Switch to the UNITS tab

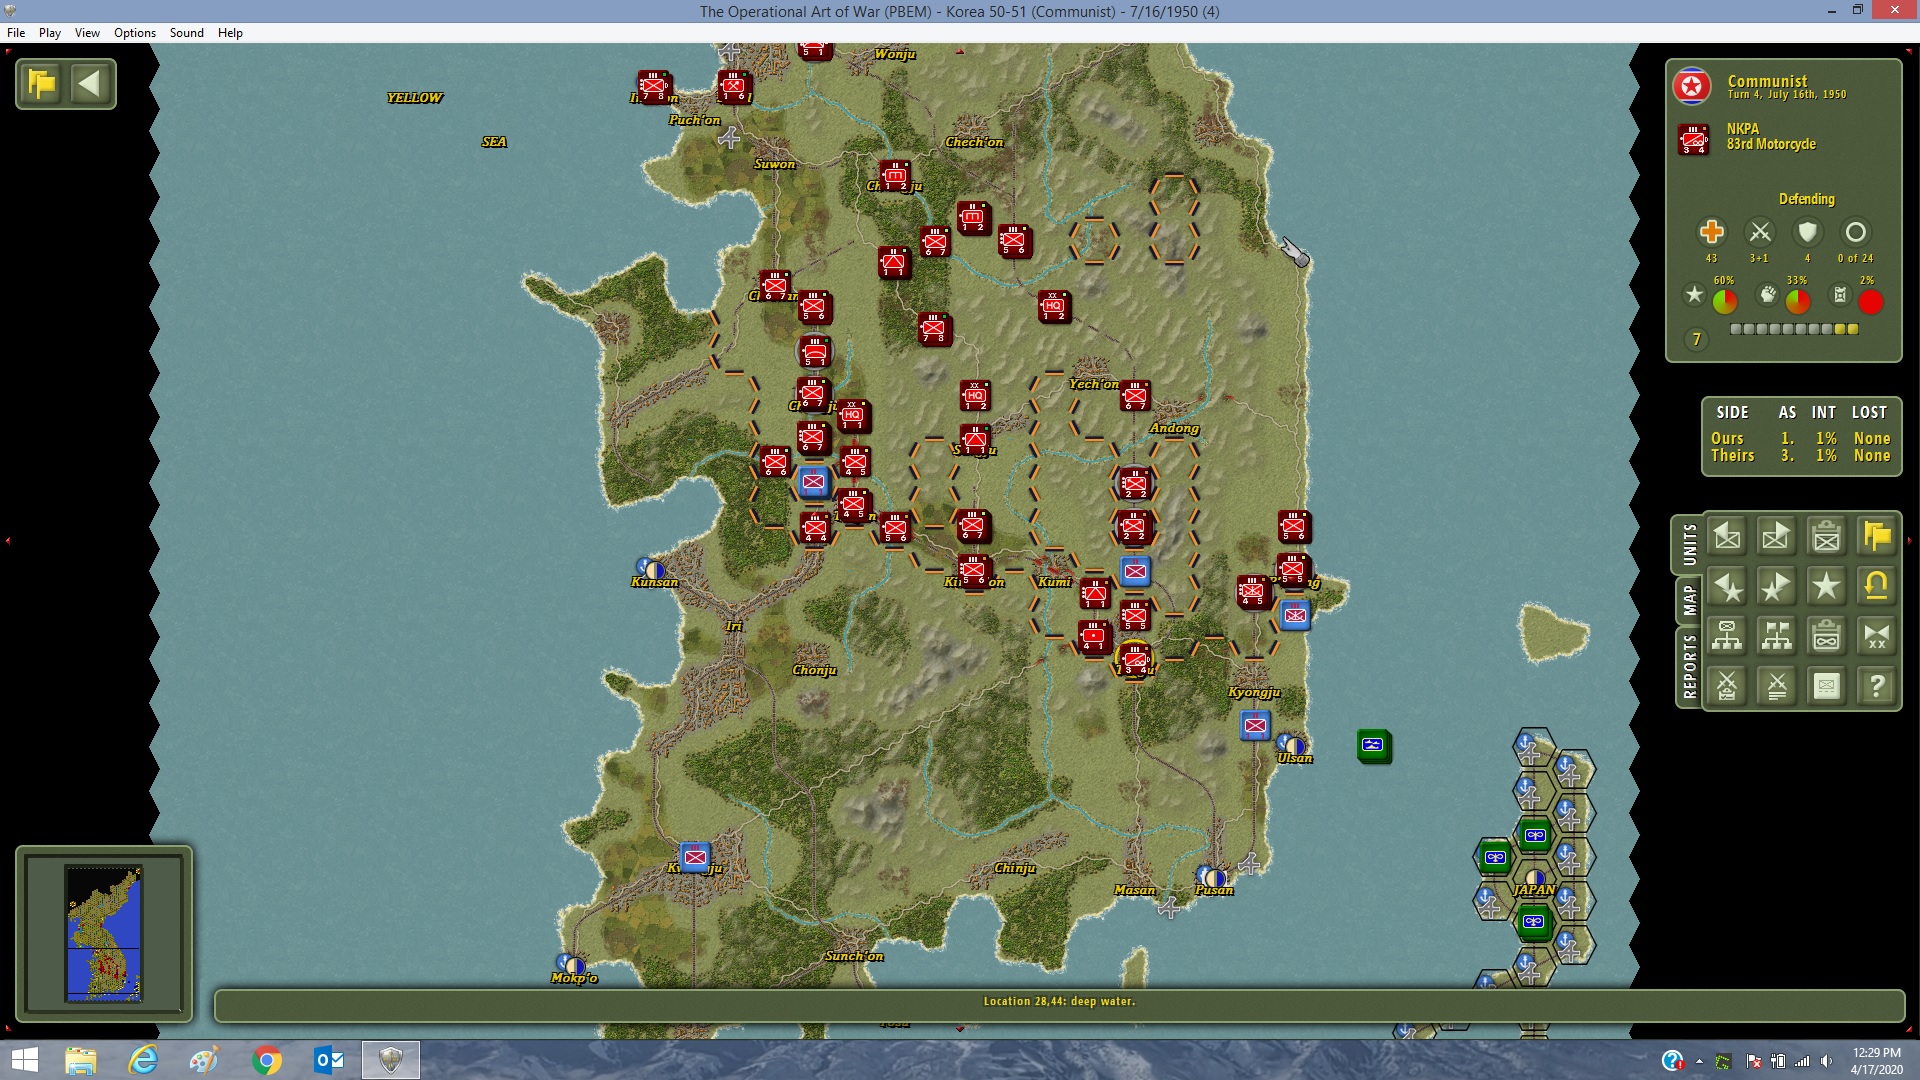pos(1689,544)
